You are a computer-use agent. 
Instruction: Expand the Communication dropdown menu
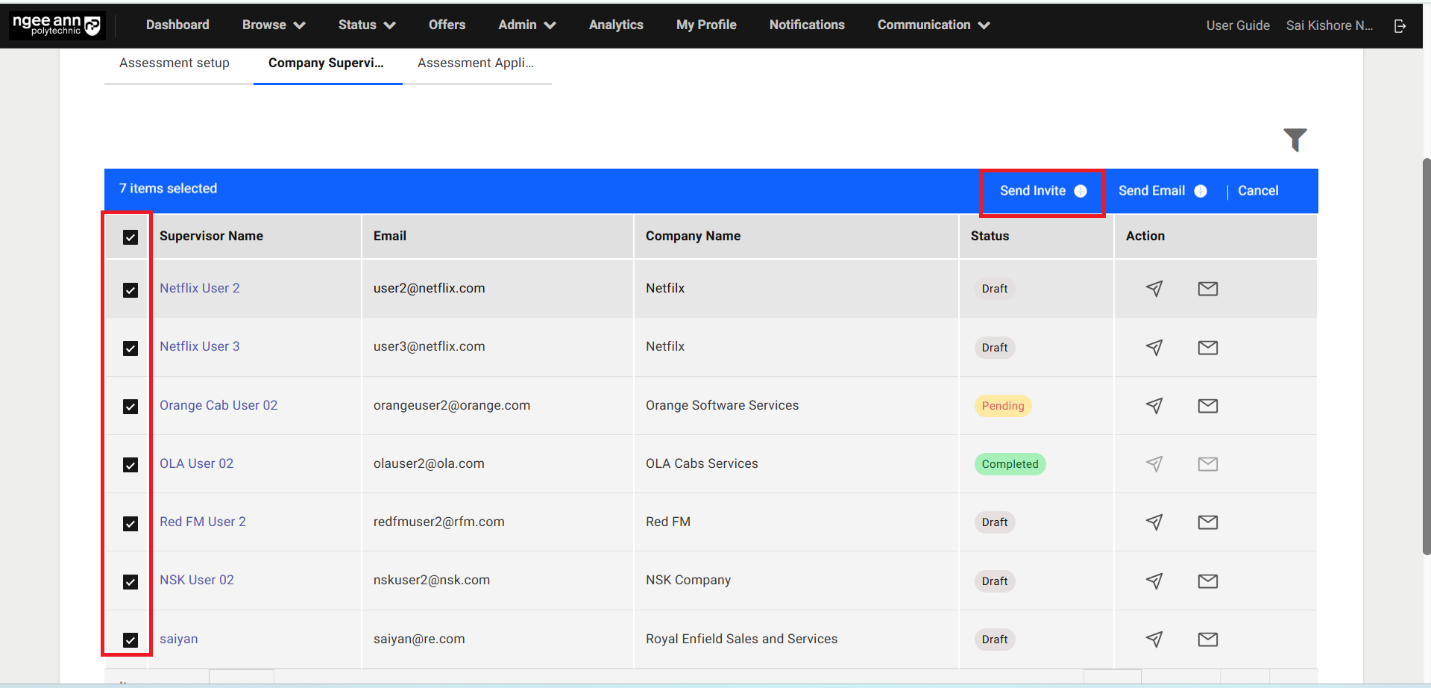(933, 25)
